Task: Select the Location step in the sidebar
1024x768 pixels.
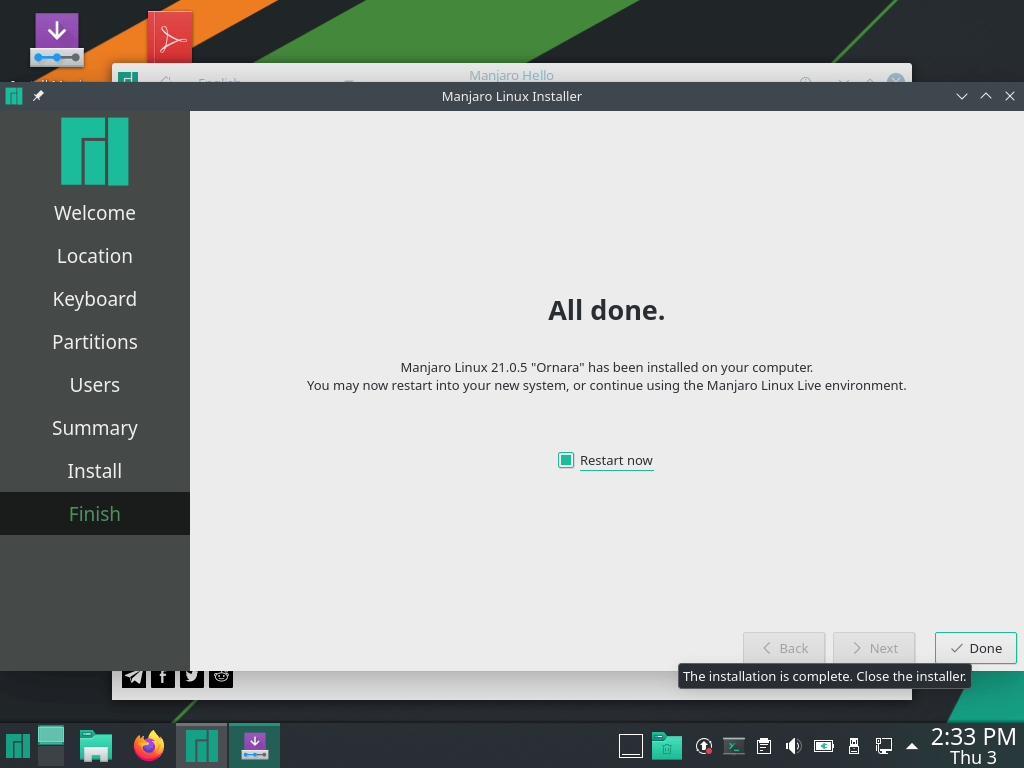Action: [x=95, y=256]
